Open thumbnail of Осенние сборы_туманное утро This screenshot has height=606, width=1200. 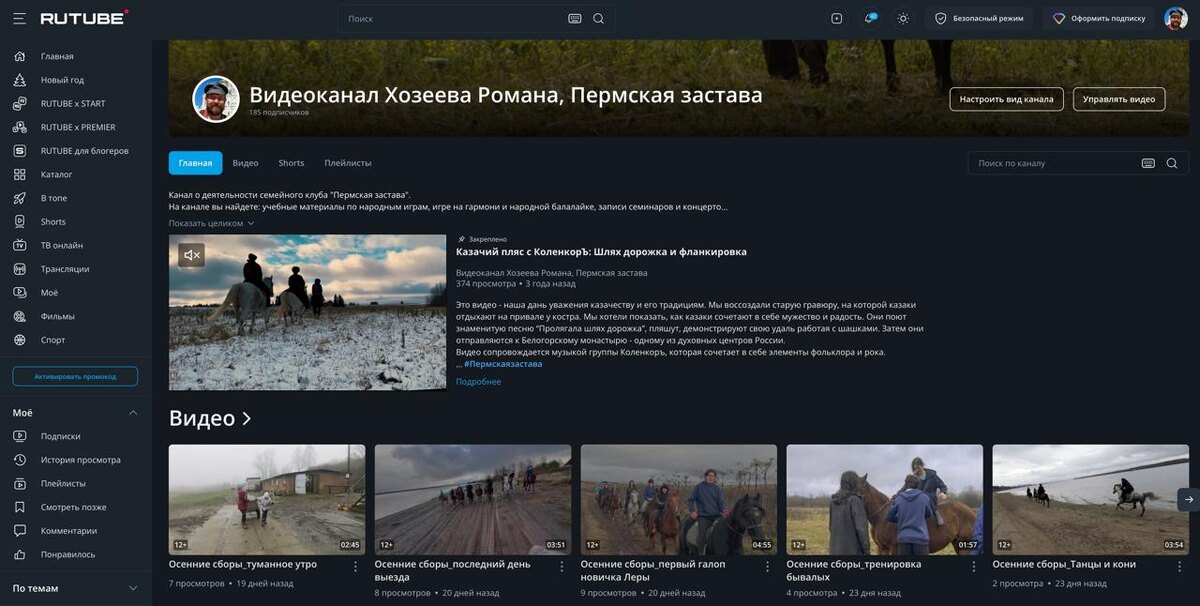click(x=267, y=500)
